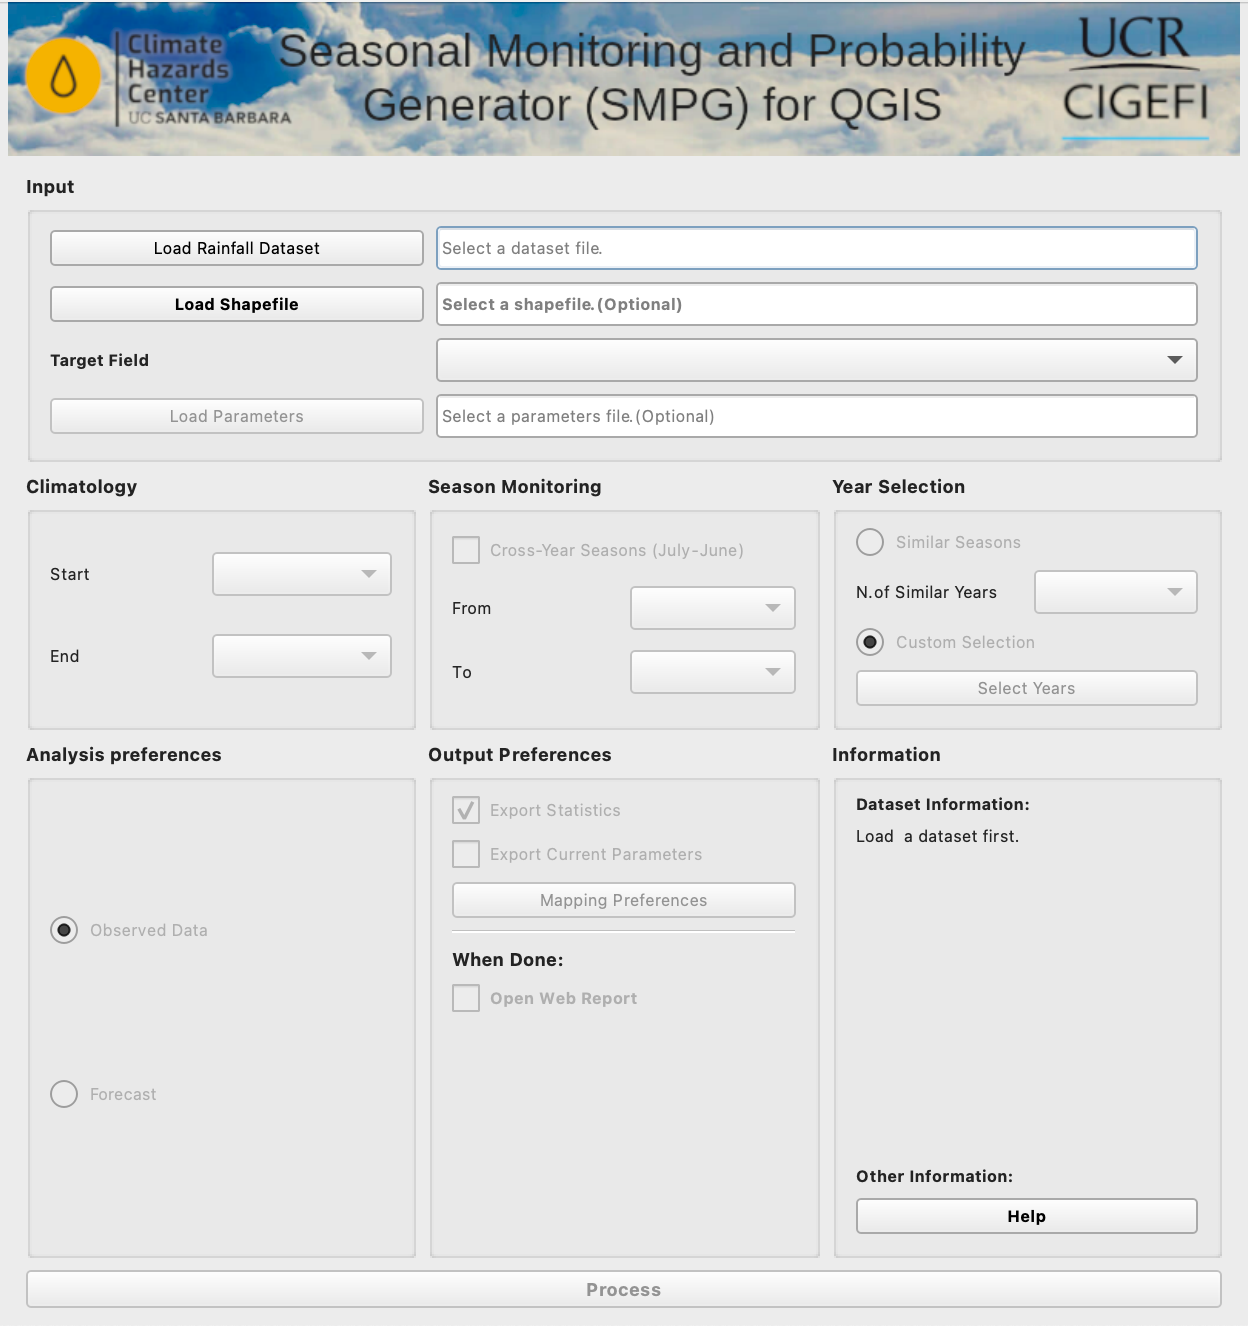The height and width of the screenshot is (1326, 1248).
Task: Check Export Current Parameters
Action: coord(465,854)
